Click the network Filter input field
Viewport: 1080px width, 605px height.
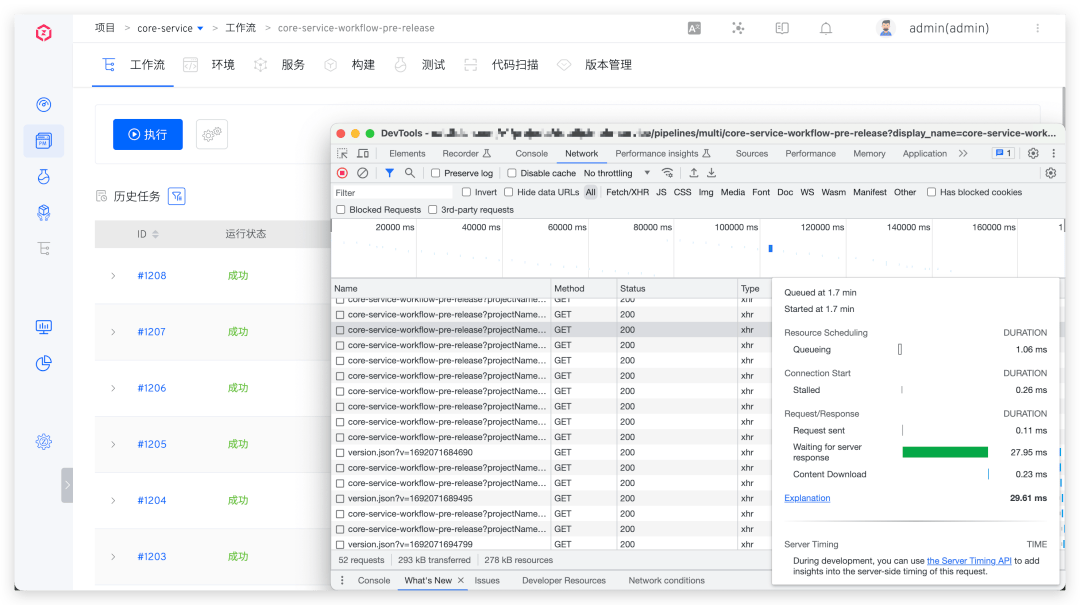click(393, 193)
